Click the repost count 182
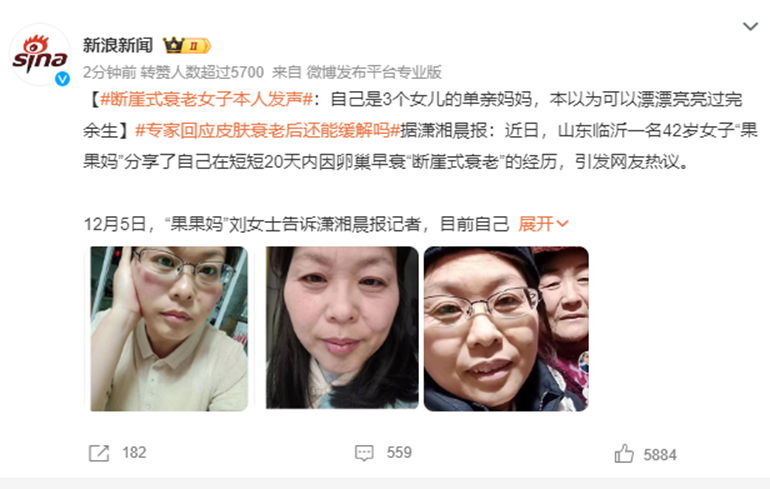The image size is (770, 489). (134, 453)
